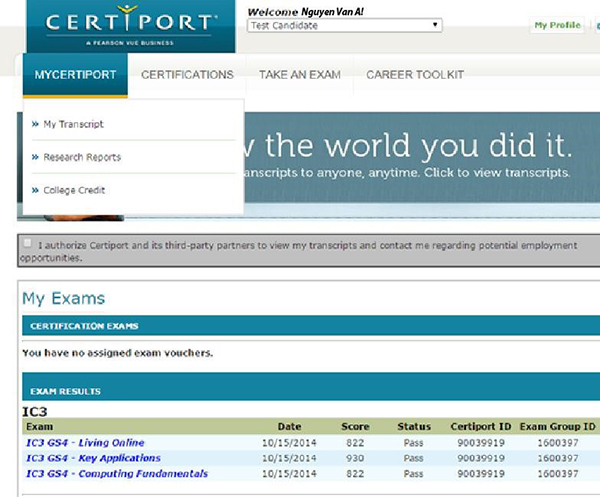The height and width of the screenshot is (497, 600).
Task: Choose College Credit from the menu
Action: click(x=74, y=190)
